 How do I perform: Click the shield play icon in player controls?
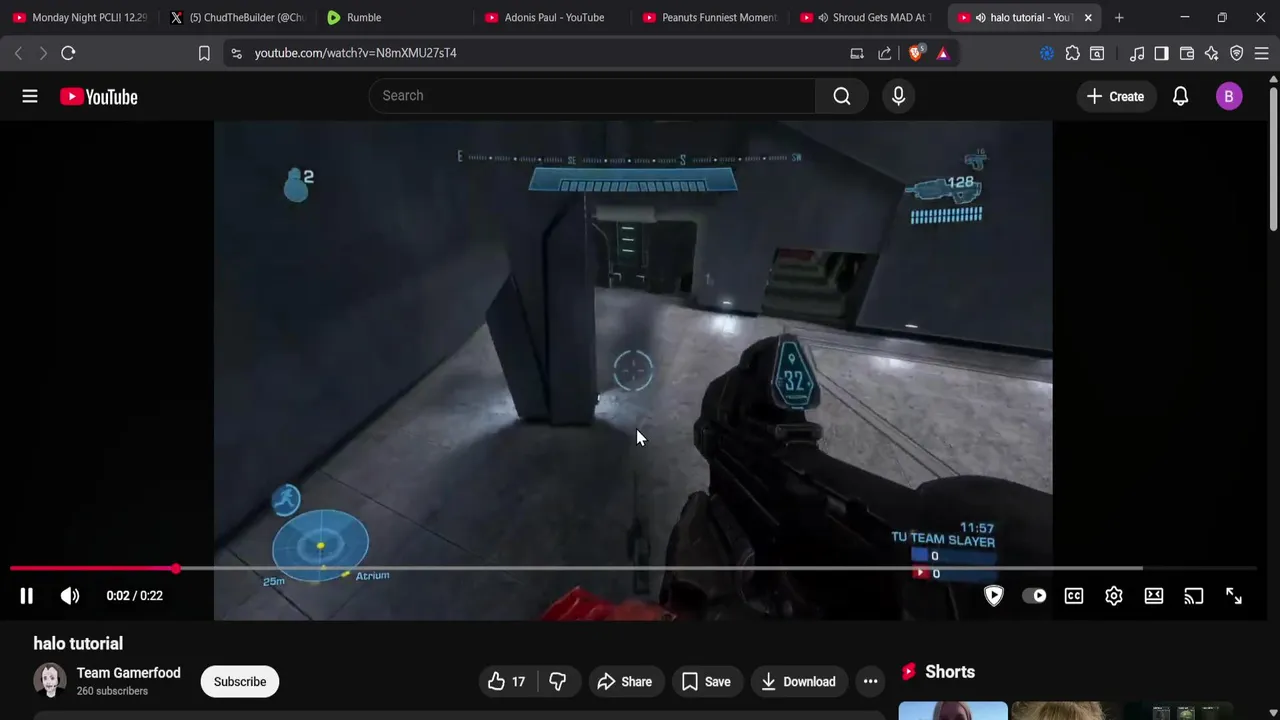coord(994,596)
